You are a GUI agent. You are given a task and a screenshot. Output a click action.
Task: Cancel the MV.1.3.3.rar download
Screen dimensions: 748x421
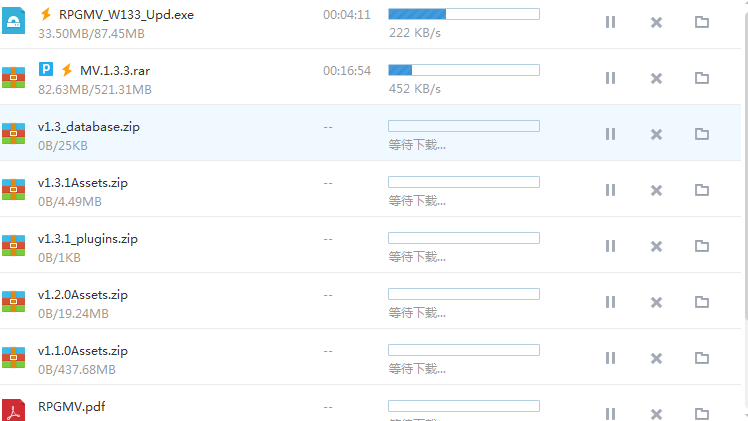(x=656, y=78)
